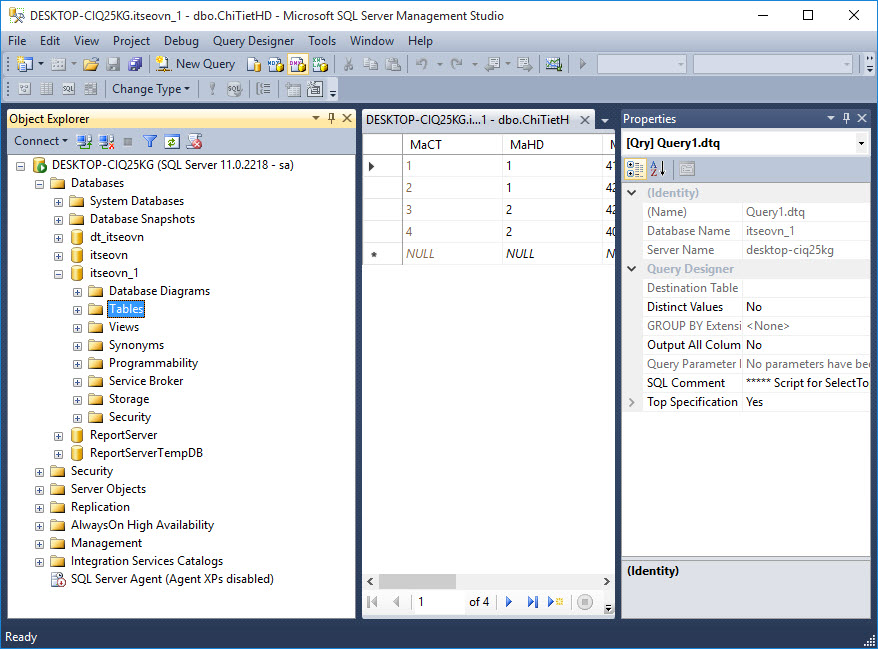Click the Activity Monitor icon
878x649 pixels.
coord(554,64)
